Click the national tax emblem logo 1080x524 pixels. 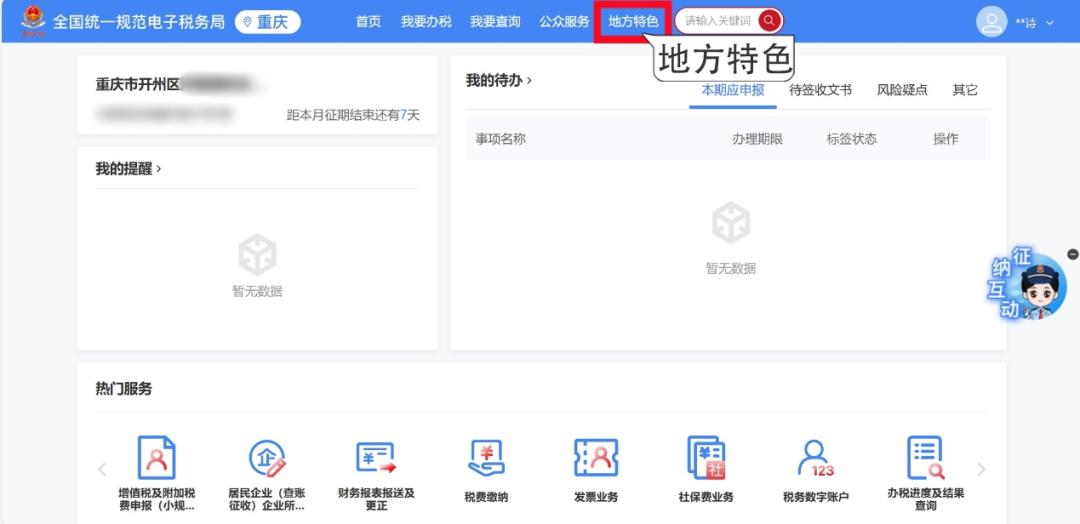pos(32,21)
